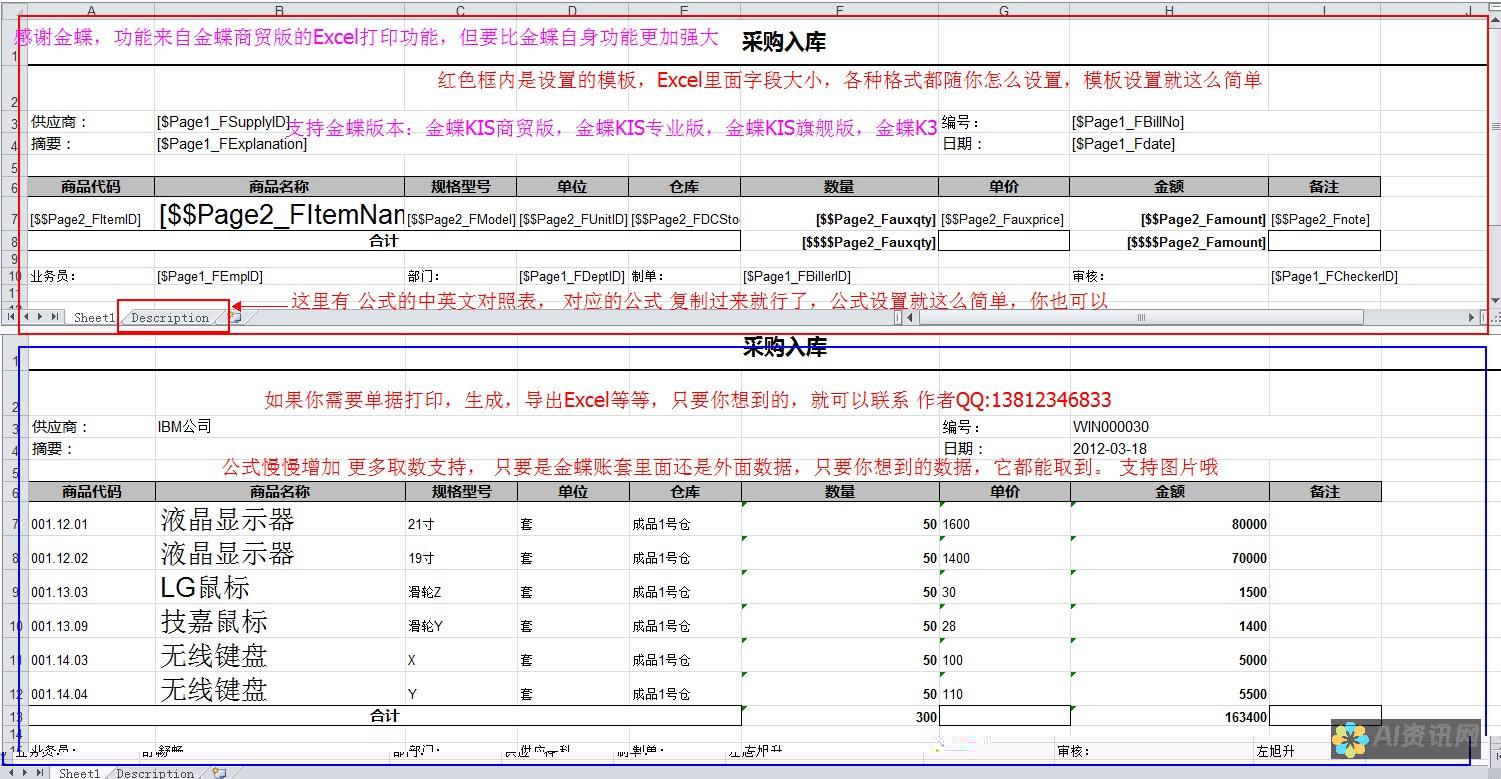Click 合计 cell in lower result sheet

(x=385, y=716)
